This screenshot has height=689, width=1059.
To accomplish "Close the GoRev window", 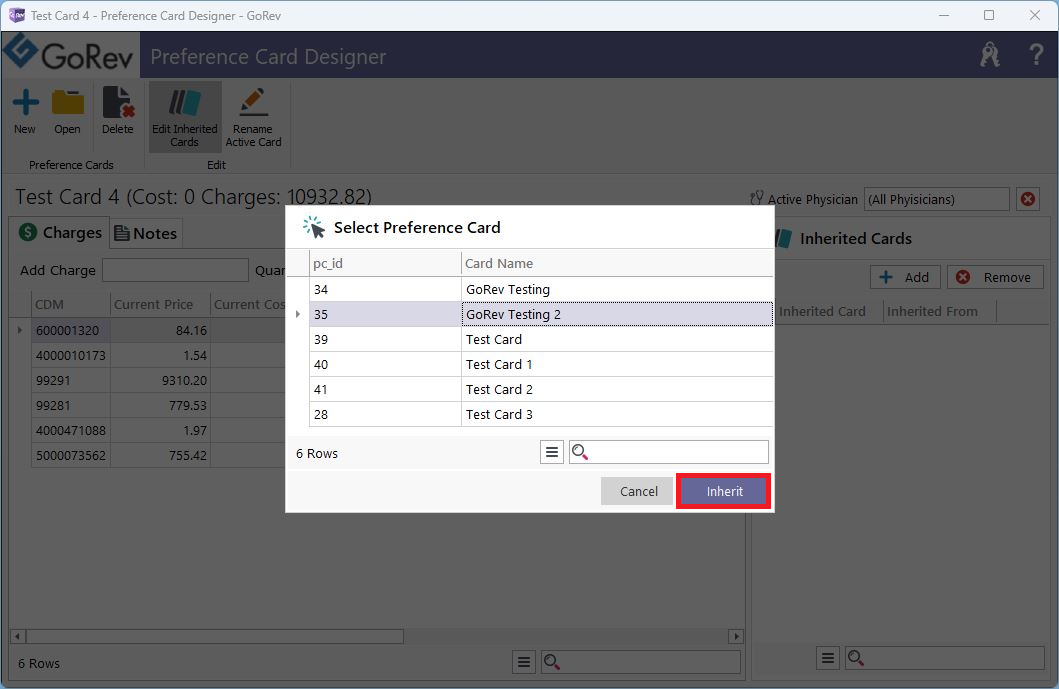I will click(x=1034, y=16).
